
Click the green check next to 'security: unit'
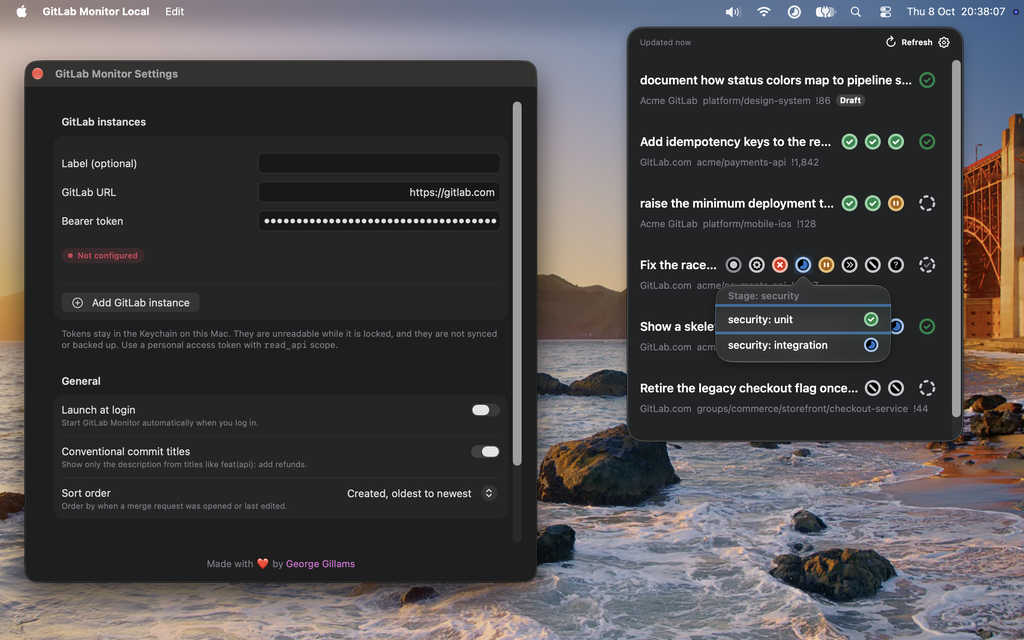coord(871,319)
